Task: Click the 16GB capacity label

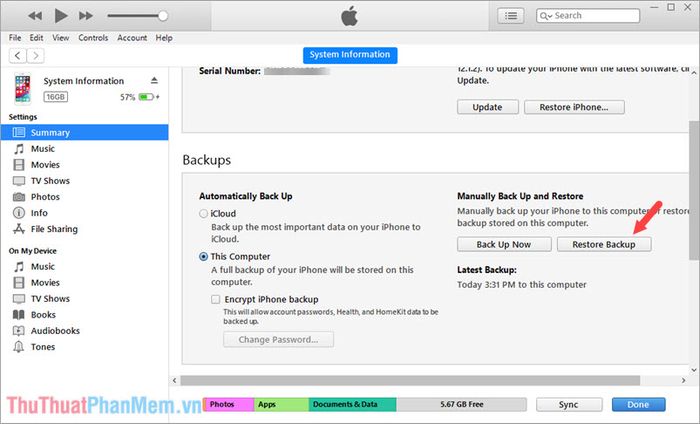Action: click(56, 97)
